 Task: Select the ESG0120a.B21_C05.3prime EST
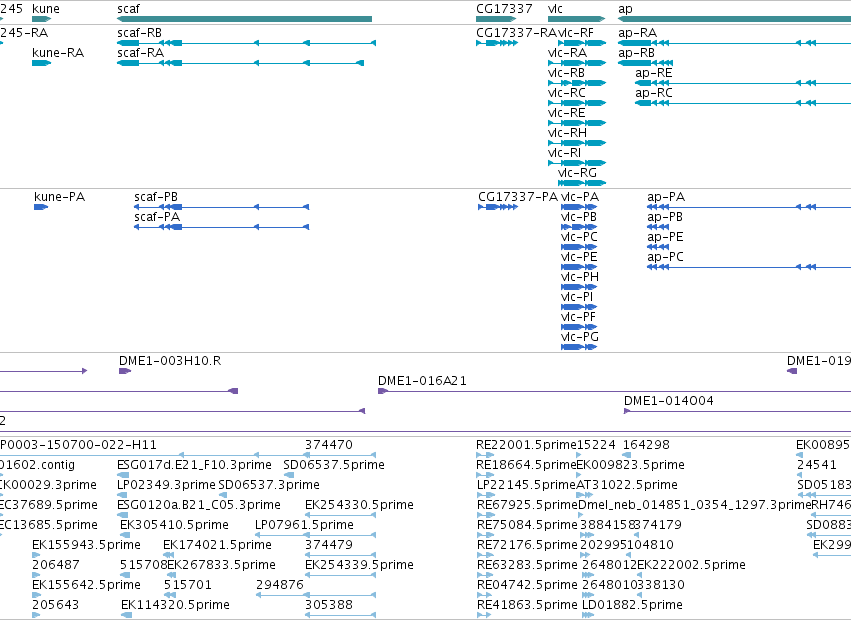coord(122,515)
